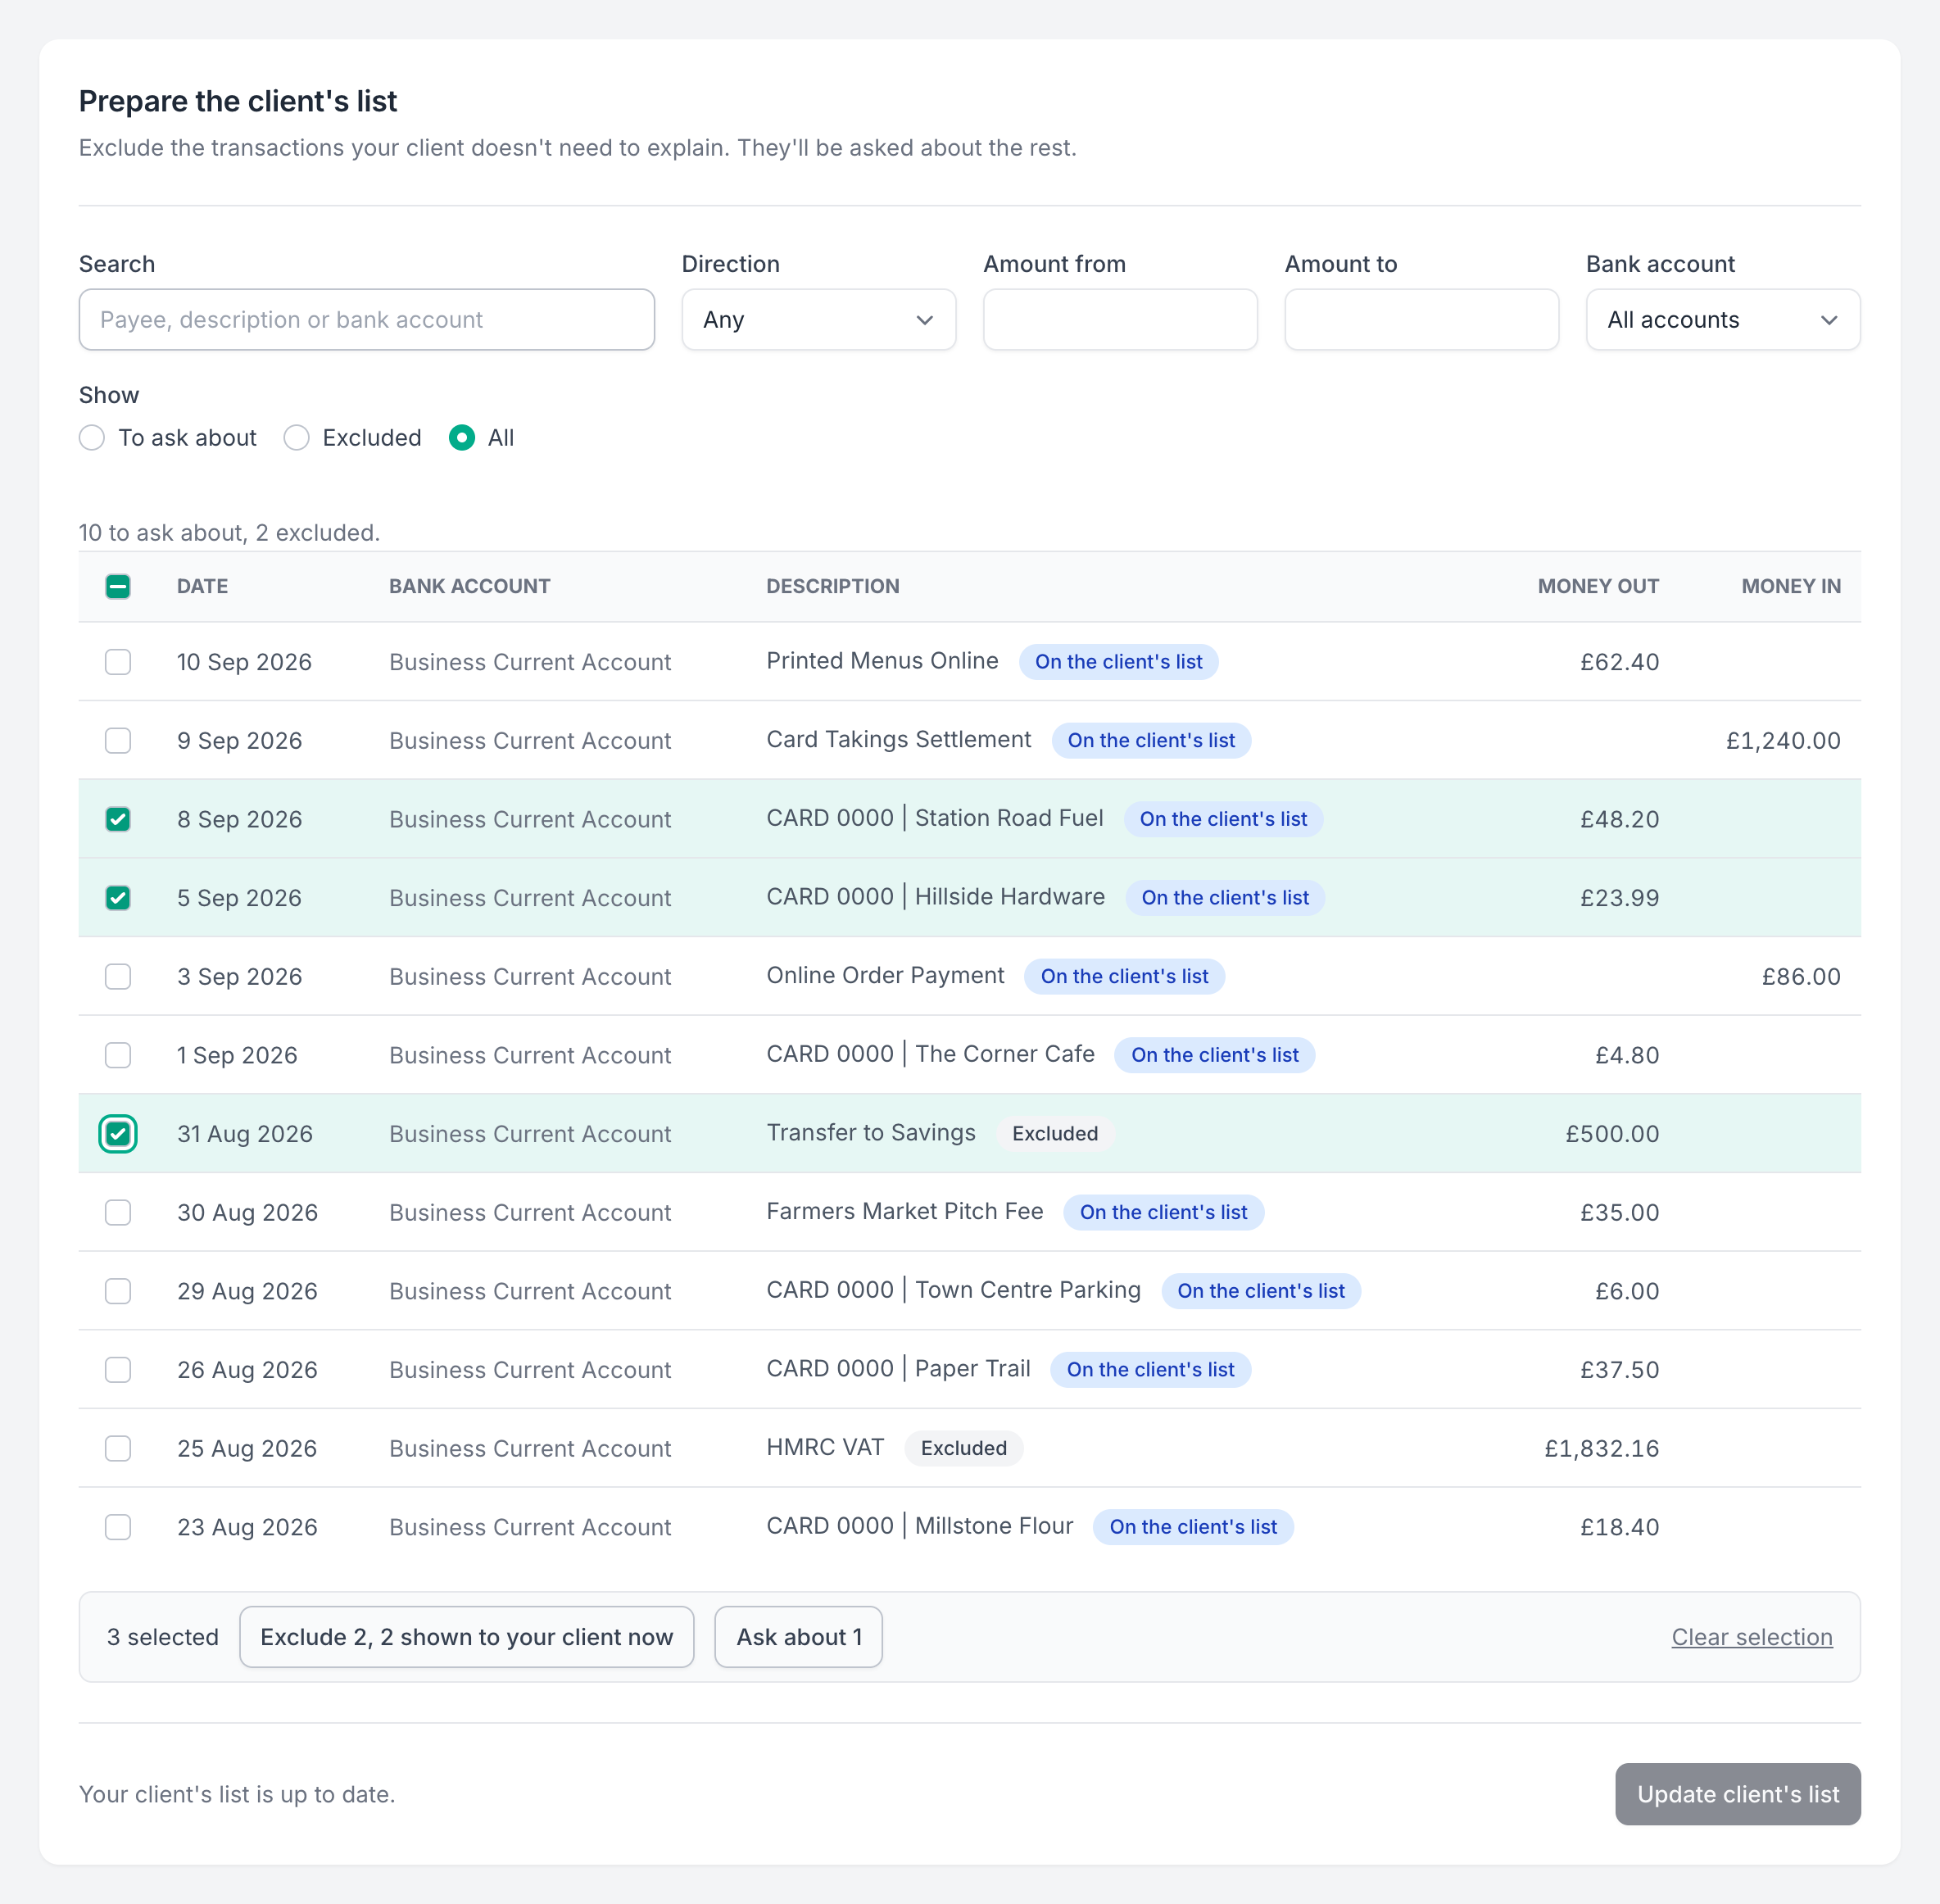Toggle the select-all checkbox in table header
The height and width of the screenshot is (1904, 1940).
pos(118,586)
